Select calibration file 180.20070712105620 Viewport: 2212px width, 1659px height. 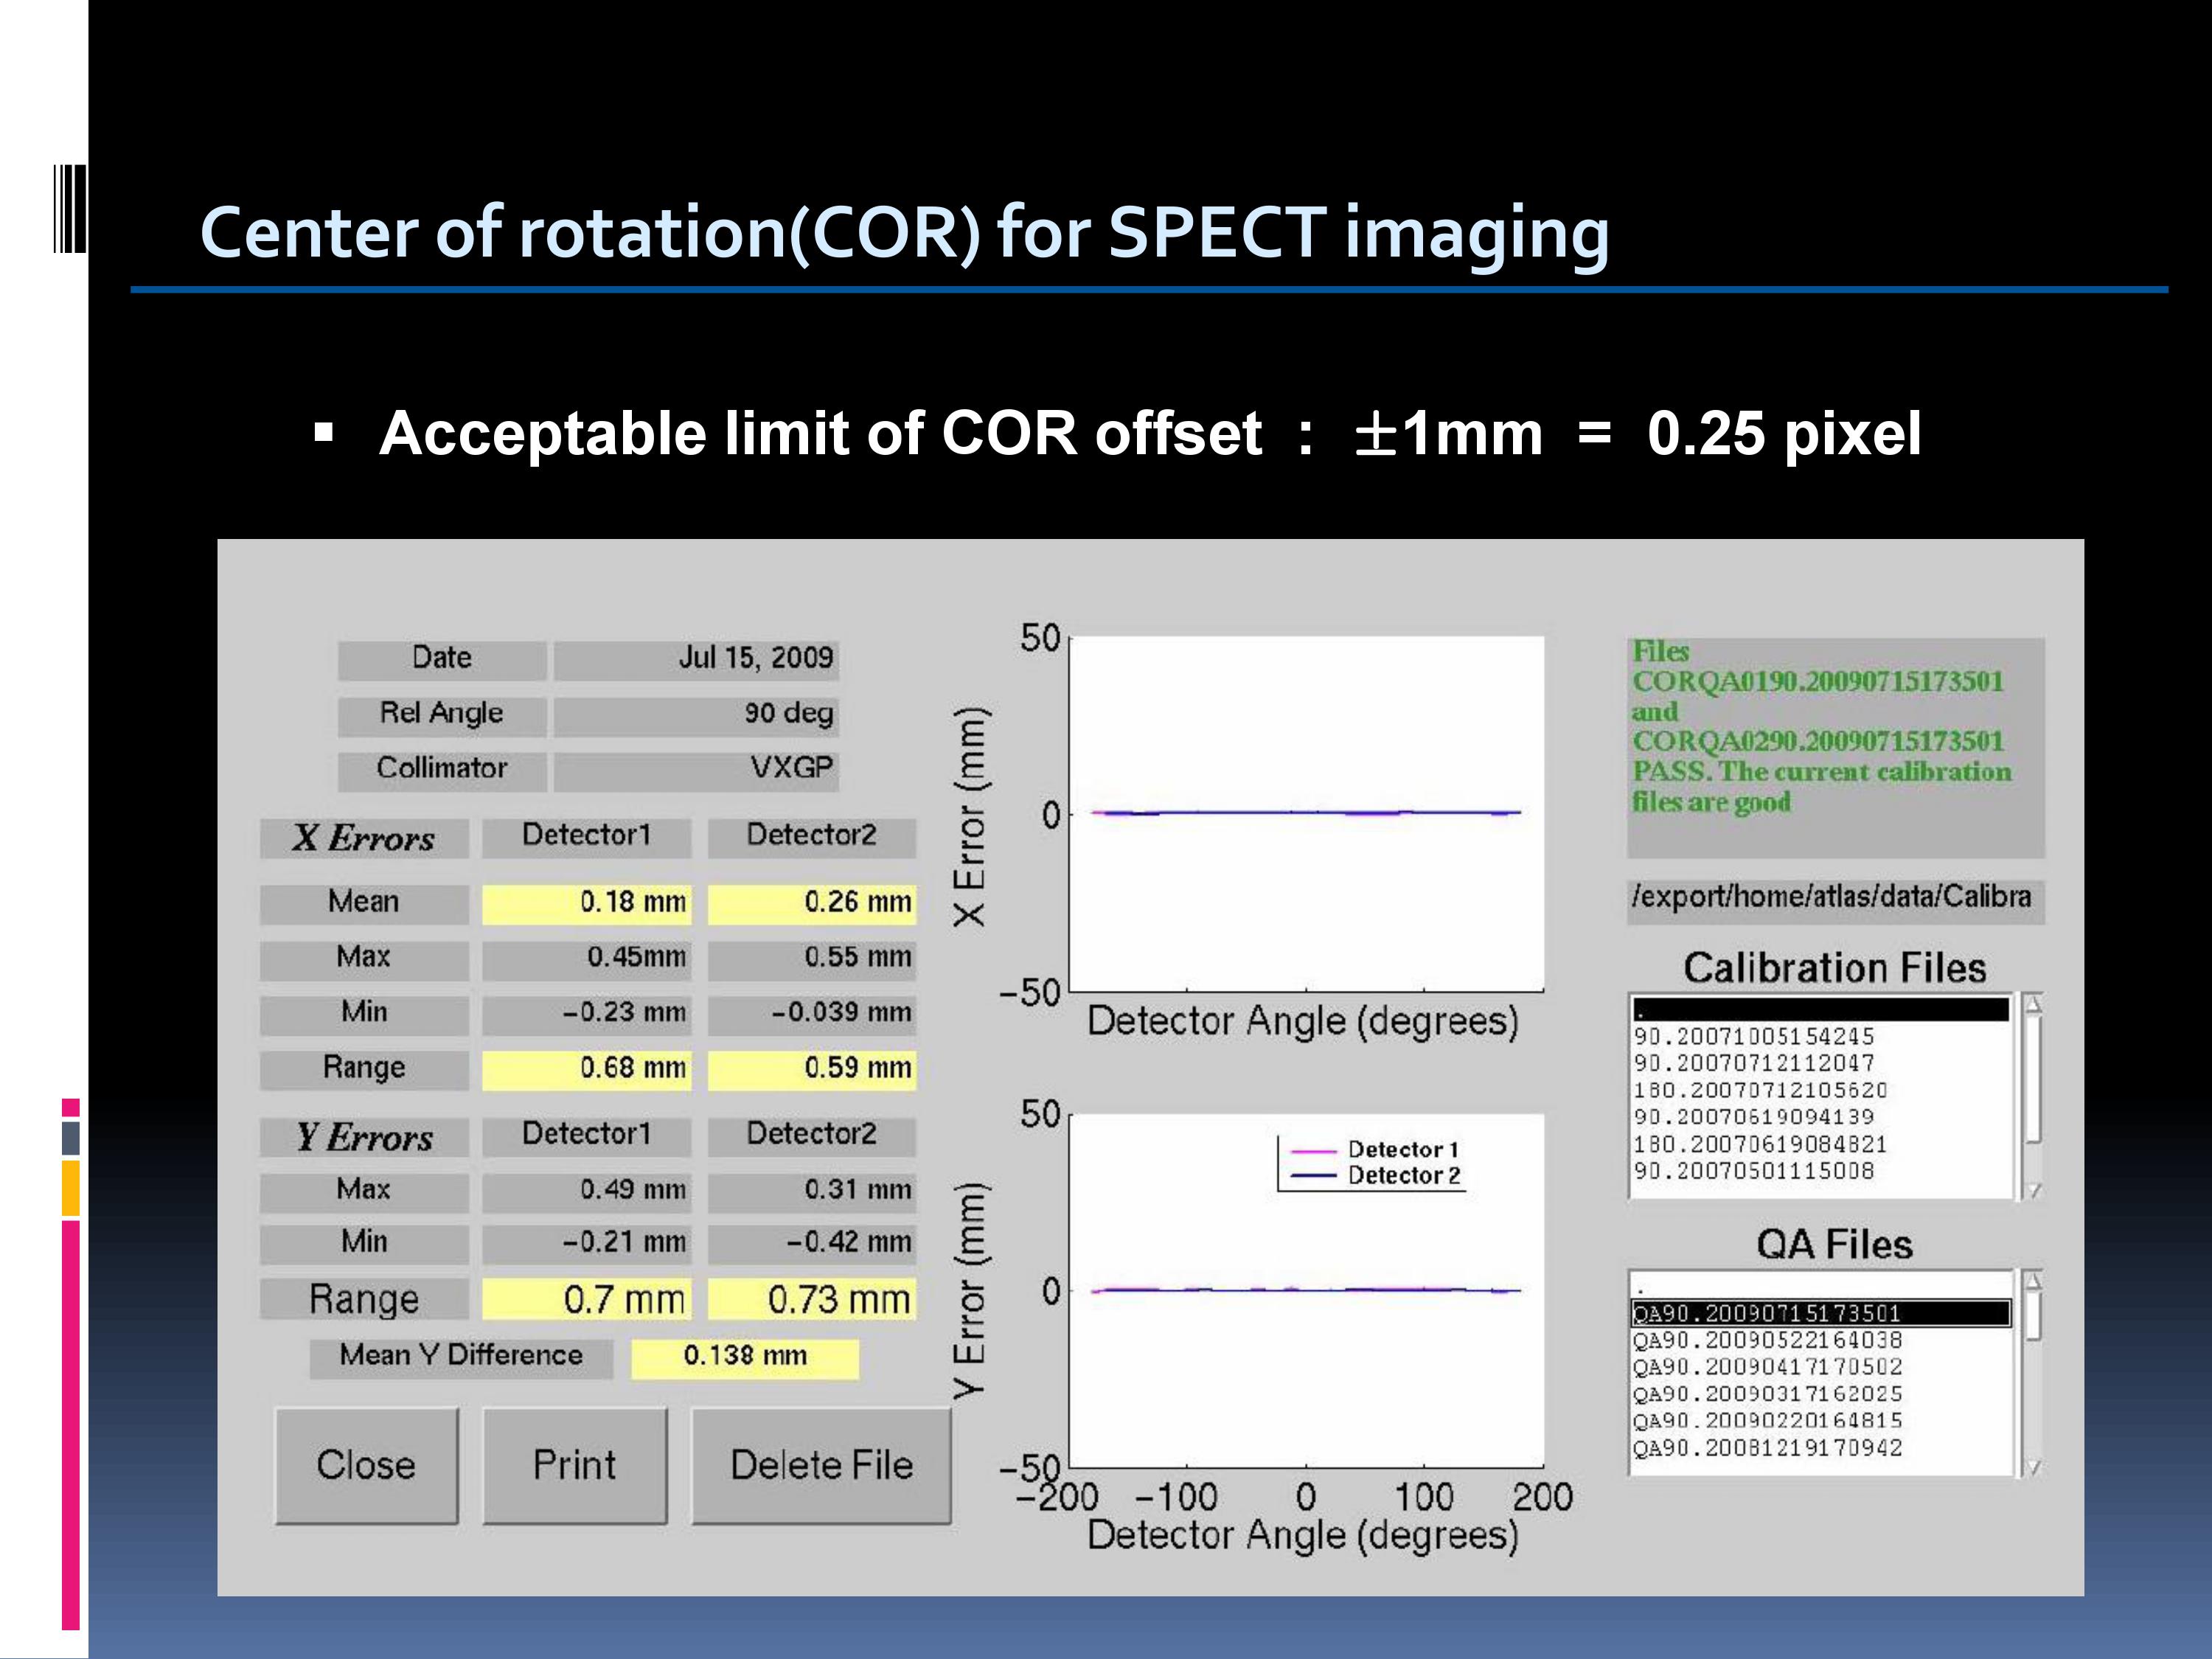pos(1760,1090)
